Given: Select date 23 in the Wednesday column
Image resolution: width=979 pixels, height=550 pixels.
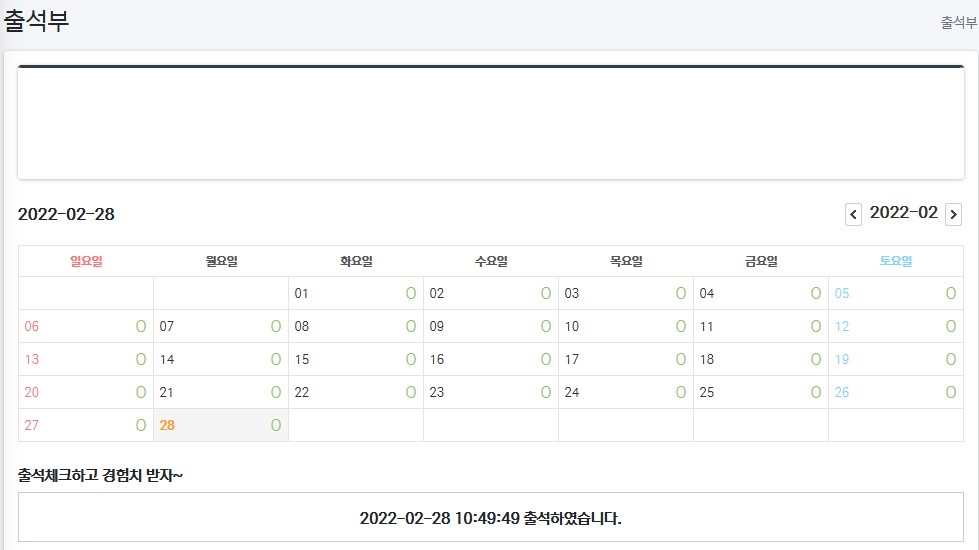Looking at the screenshot, I should tap(437, 392).
